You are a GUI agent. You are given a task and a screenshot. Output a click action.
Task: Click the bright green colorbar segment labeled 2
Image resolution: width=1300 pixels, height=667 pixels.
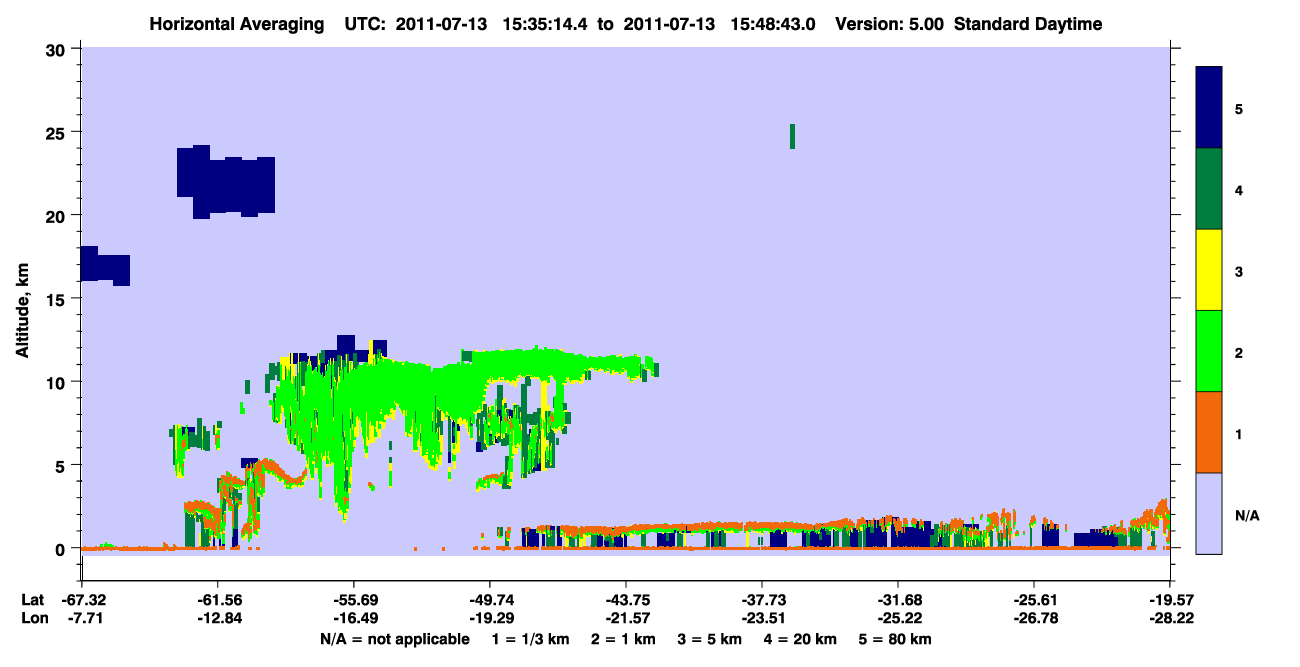pyautogui.click(x=1209, y=351)
